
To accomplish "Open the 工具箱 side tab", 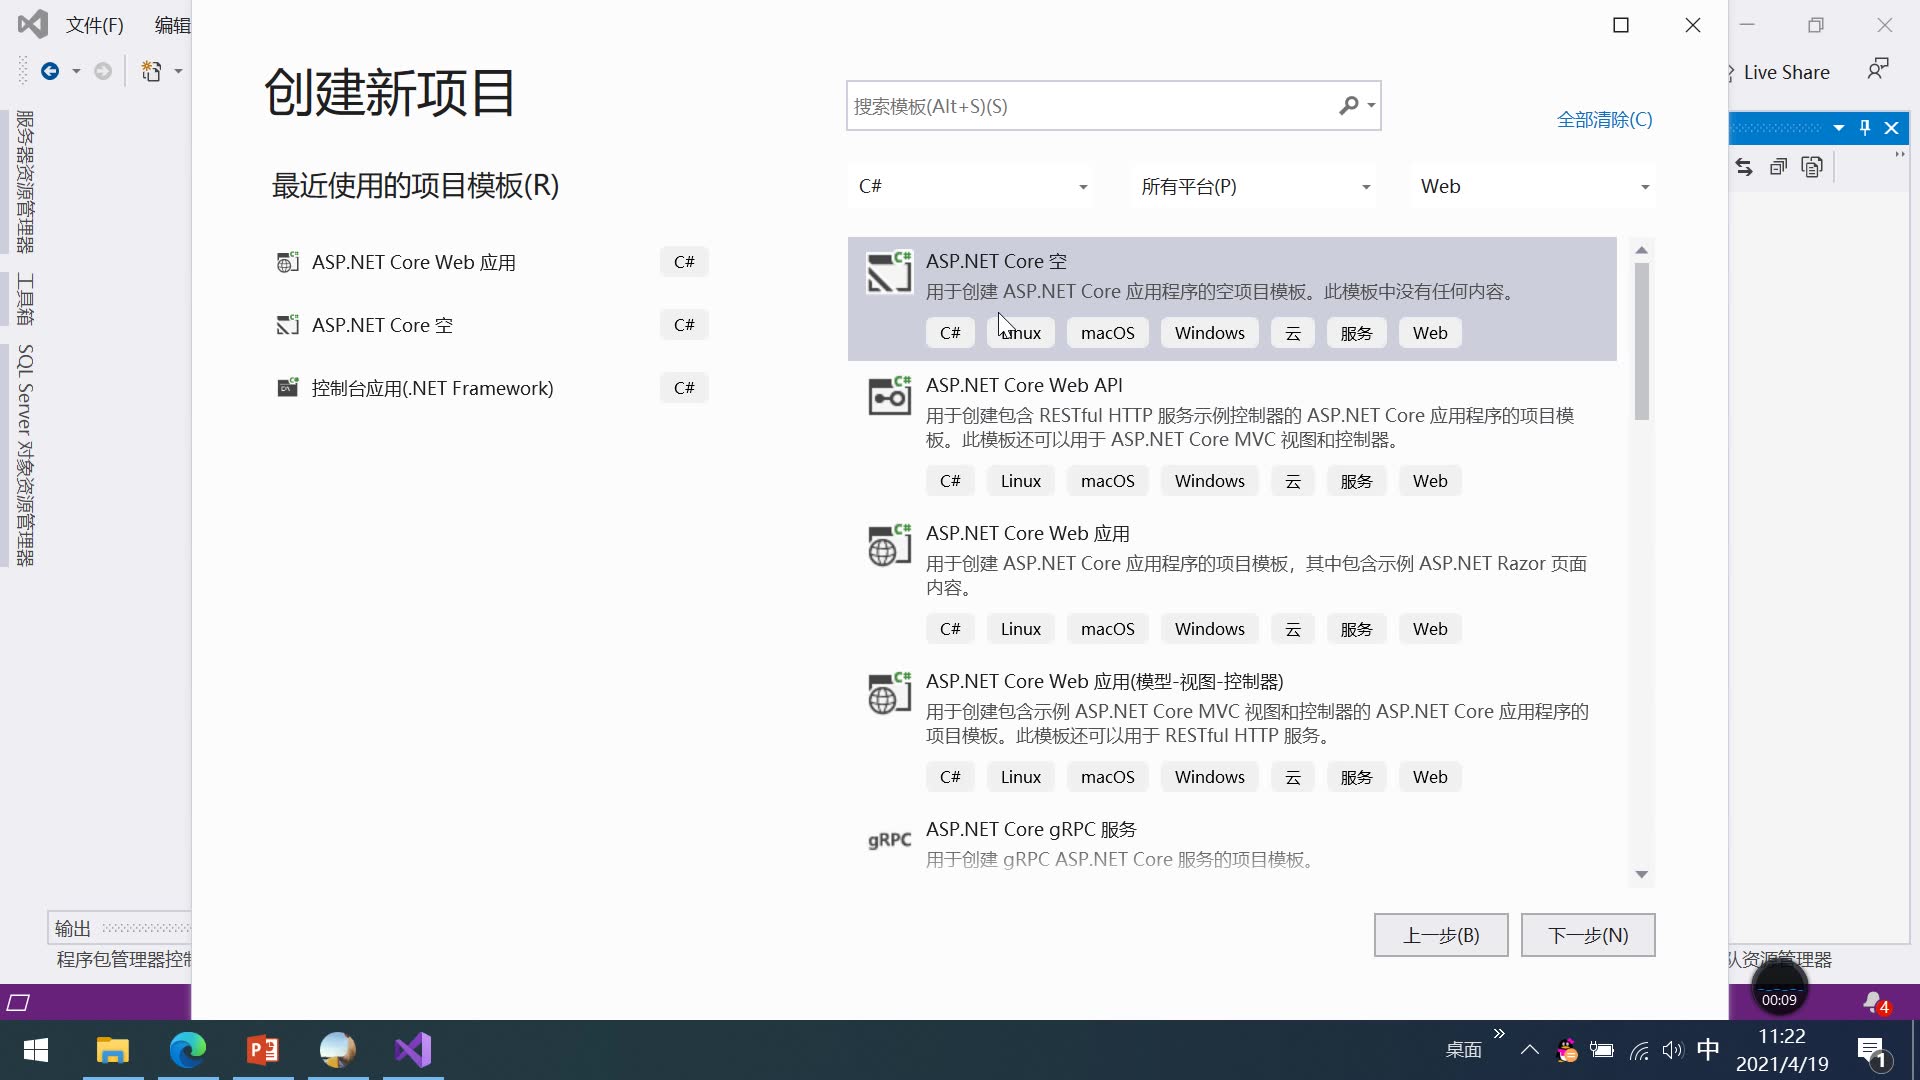I will coord(25,299).
